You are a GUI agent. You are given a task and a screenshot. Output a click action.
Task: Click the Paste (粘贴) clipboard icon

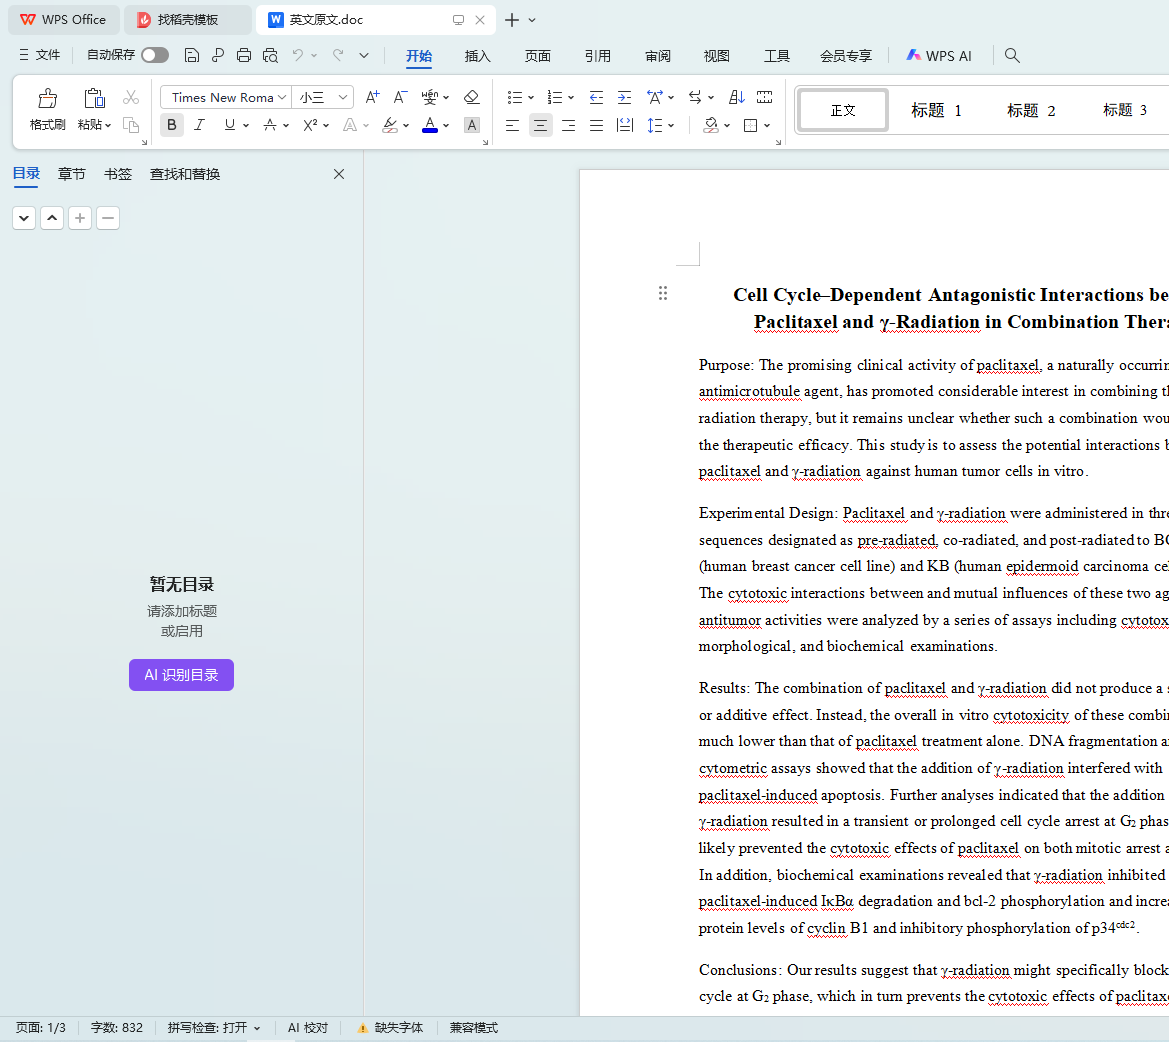pyautogui.click(x=94, y=98)
